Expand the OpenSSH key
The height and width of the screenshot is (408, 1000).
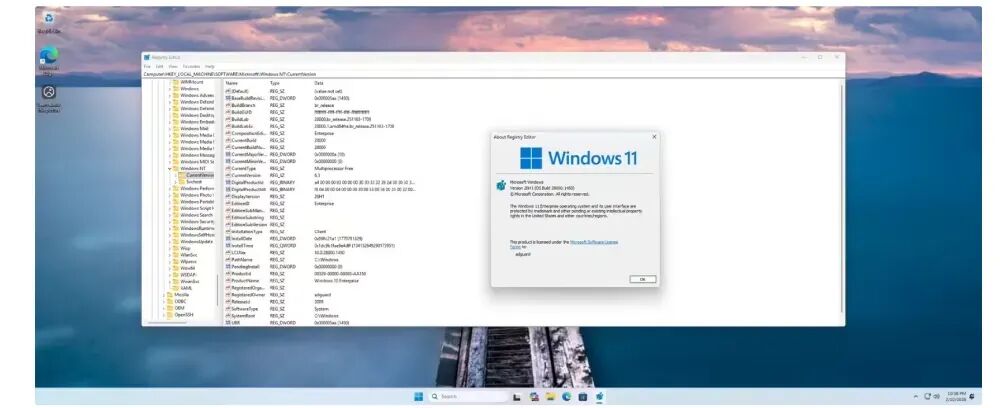click(x=164, y=314)
